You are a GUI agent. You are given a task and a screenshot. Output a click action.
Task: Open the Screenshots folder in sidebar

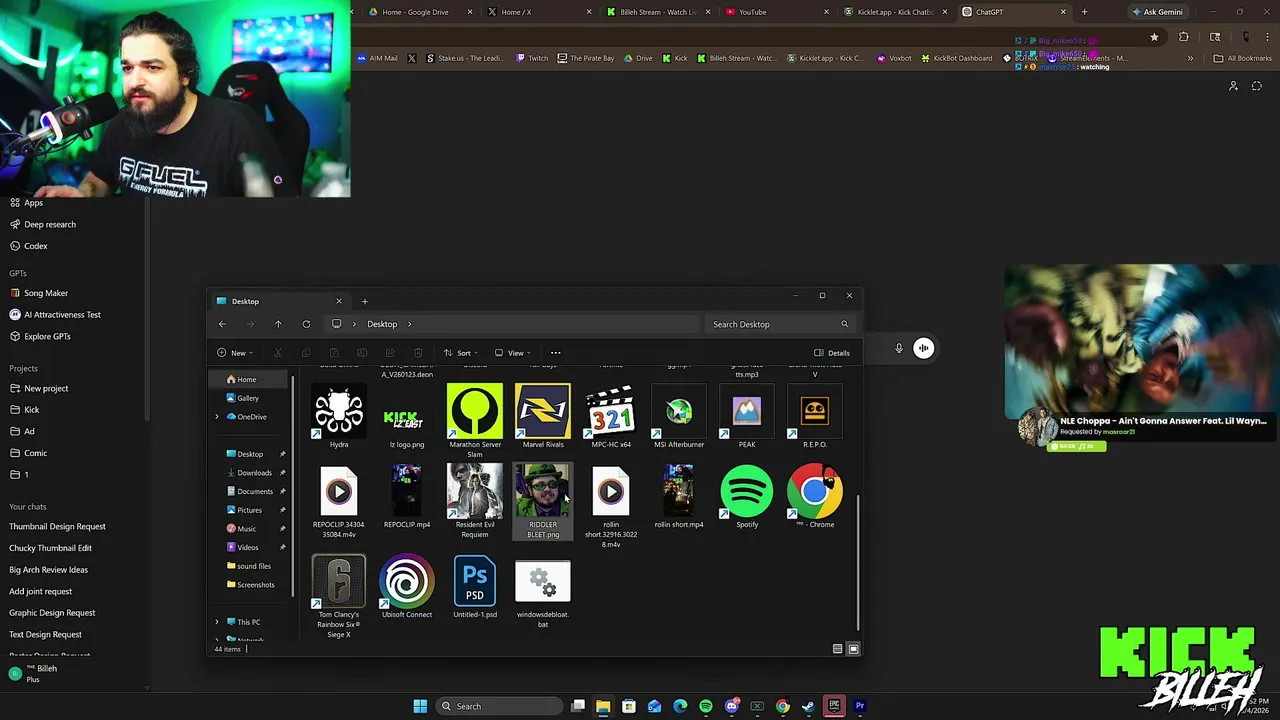[255, 585]
